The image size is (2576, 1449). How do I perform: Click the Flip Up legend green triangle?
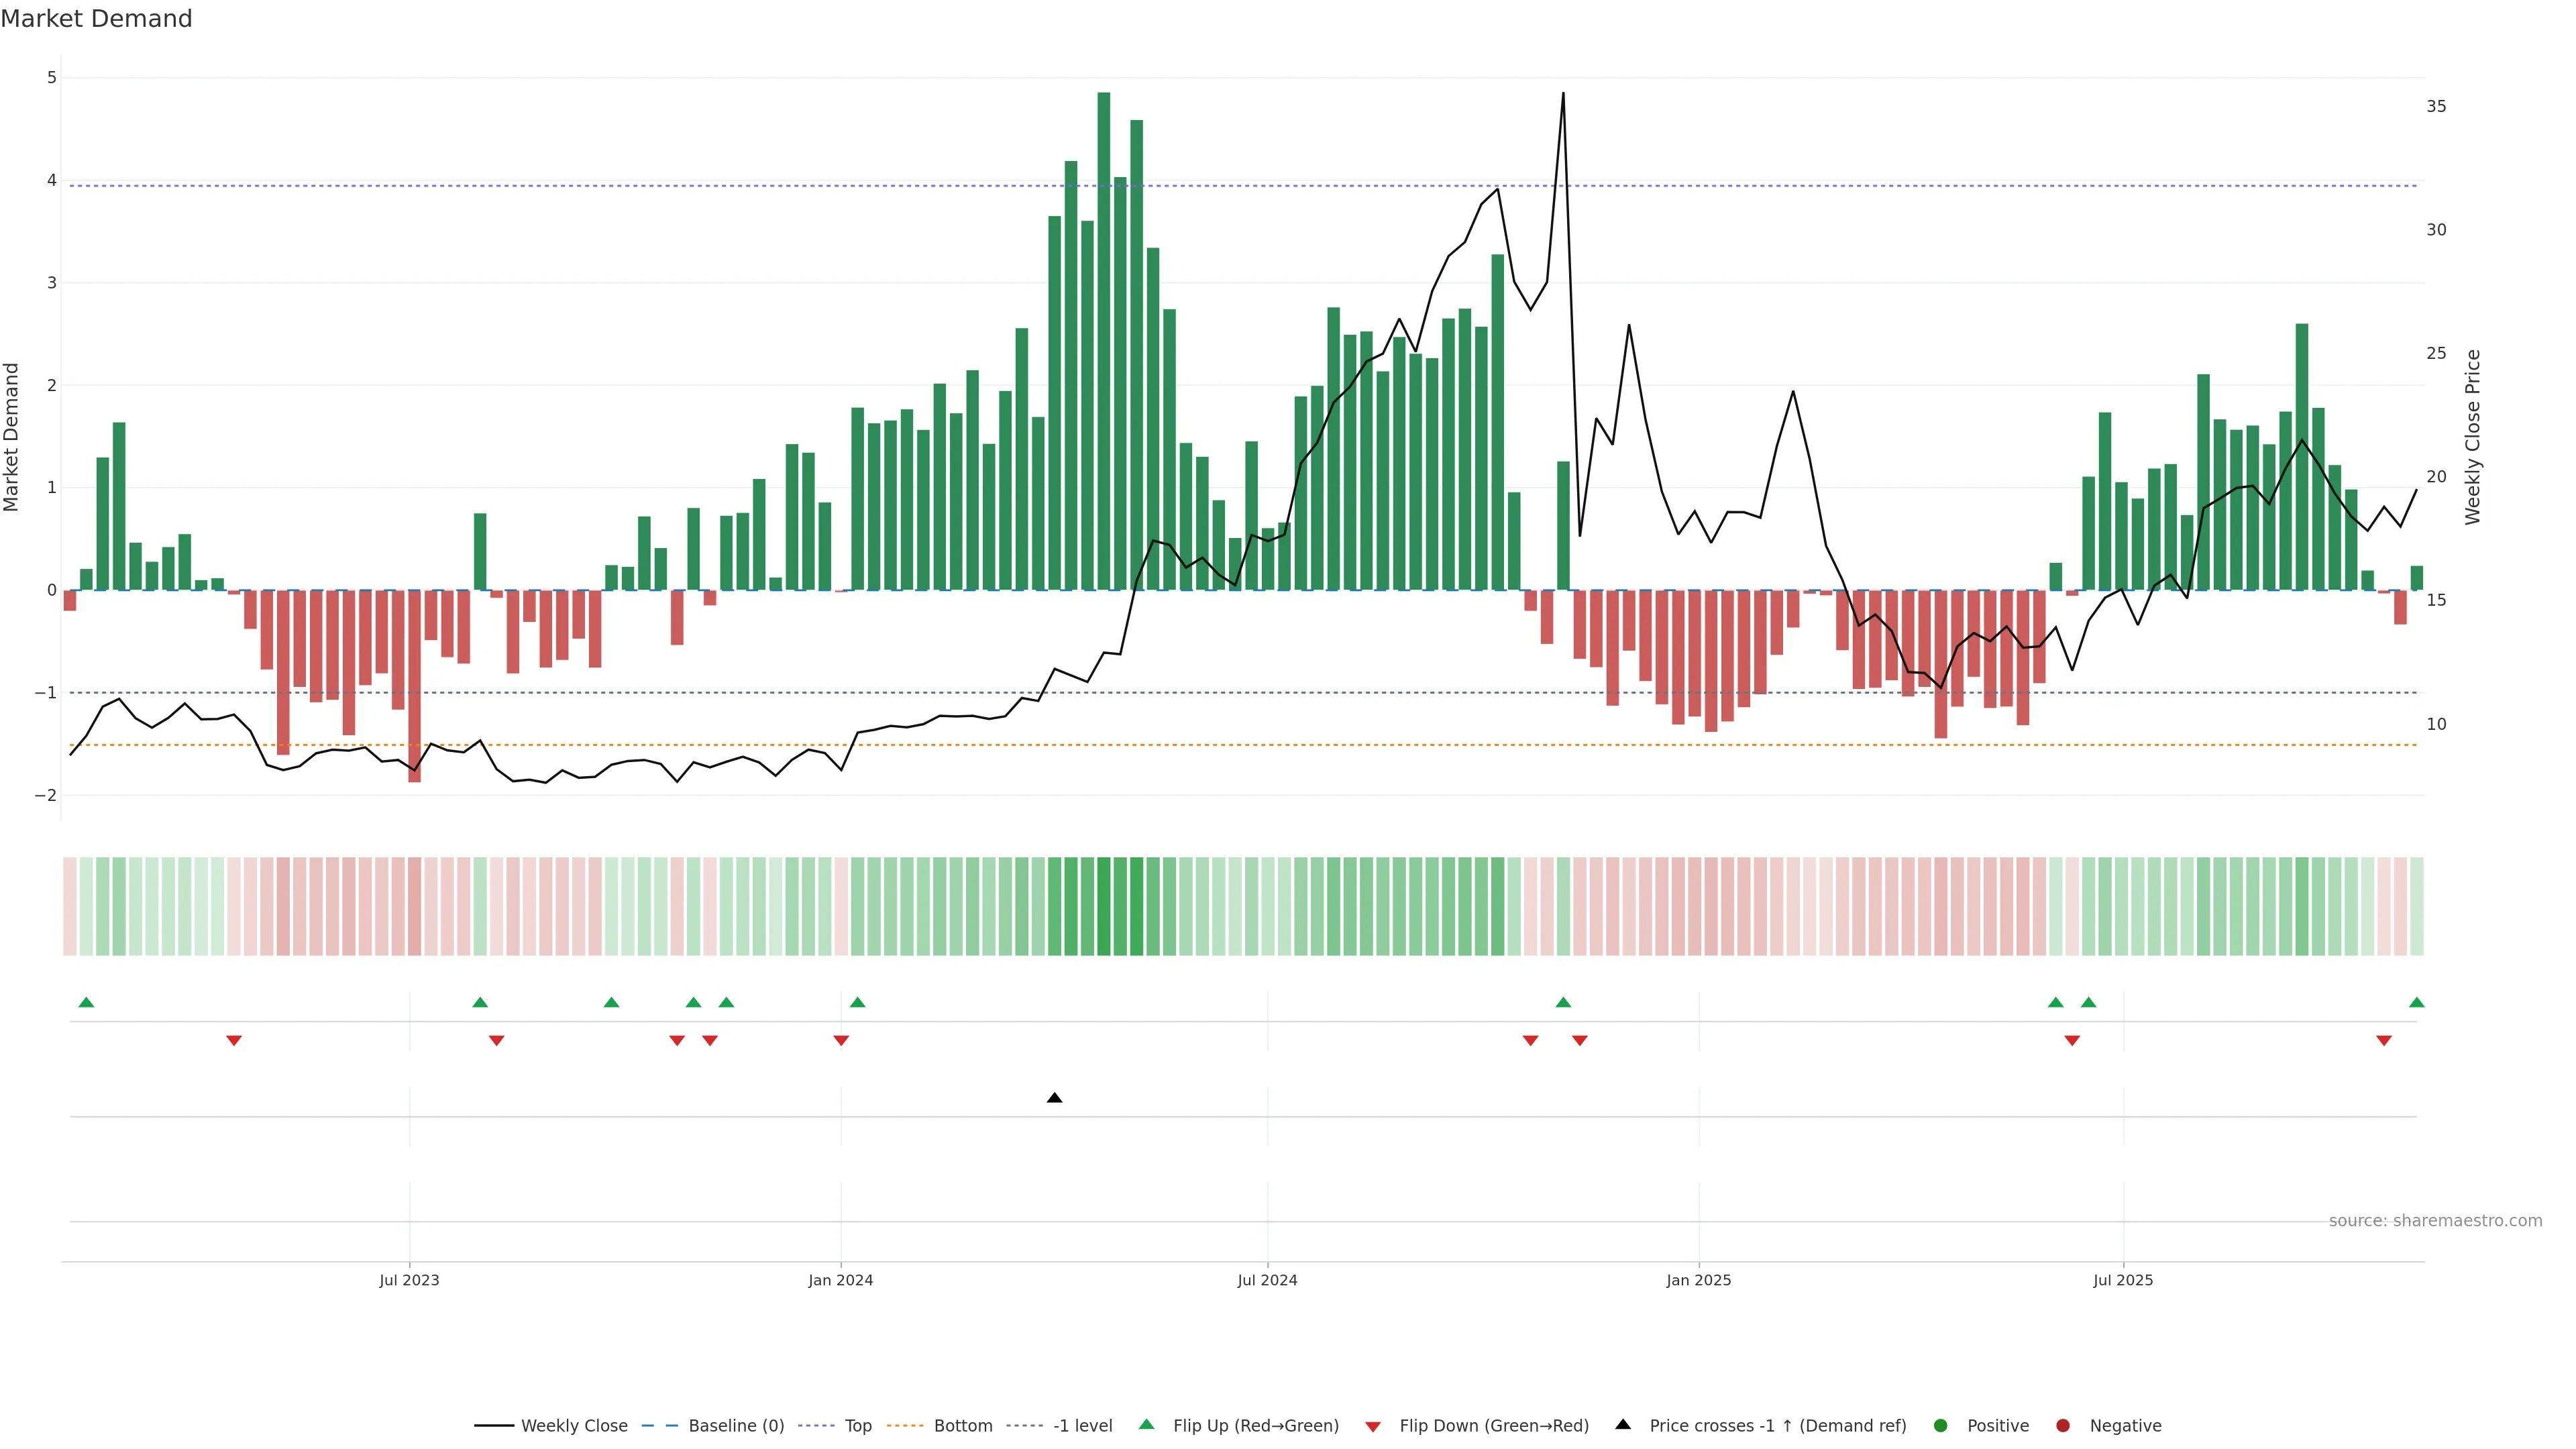tap(1146, 1425)
